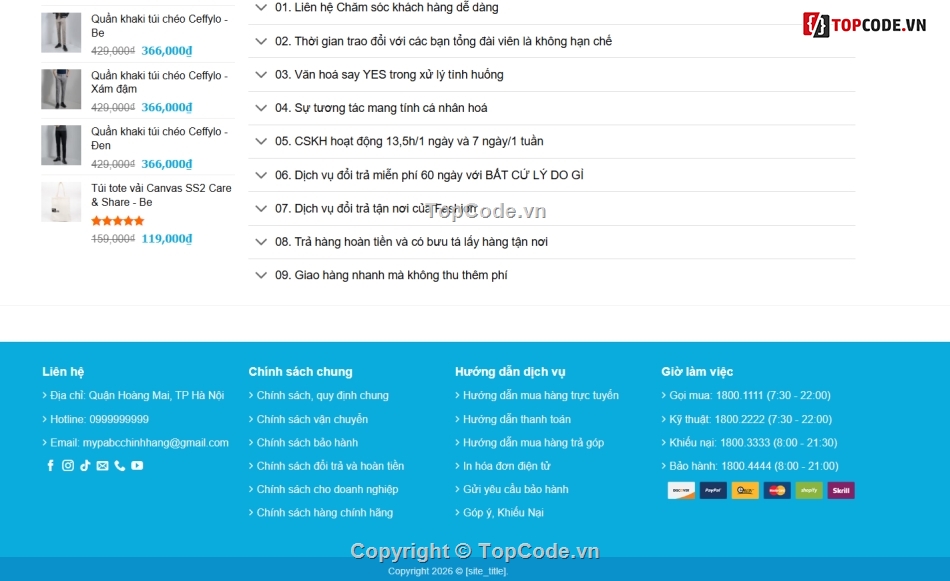This screenshot has height=581, width=950.
Task: Select the email envelope icon in the footer
Action: (103, 465)
